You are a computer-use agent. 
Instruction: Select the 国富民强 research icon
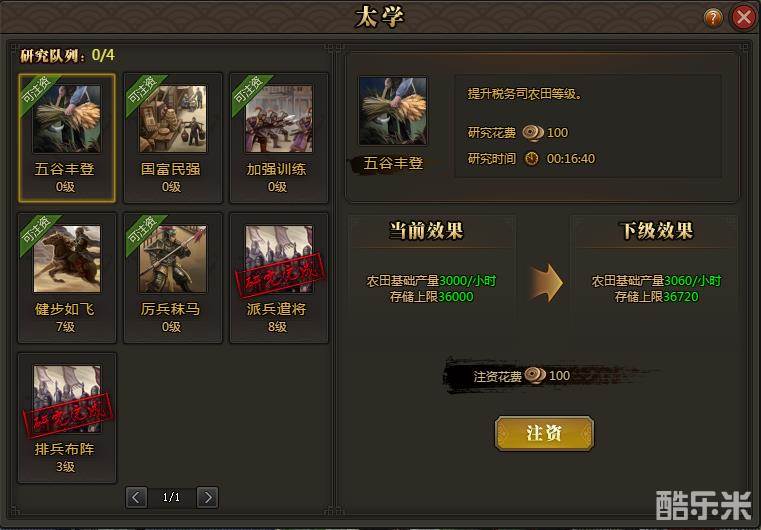coord(173,119)
